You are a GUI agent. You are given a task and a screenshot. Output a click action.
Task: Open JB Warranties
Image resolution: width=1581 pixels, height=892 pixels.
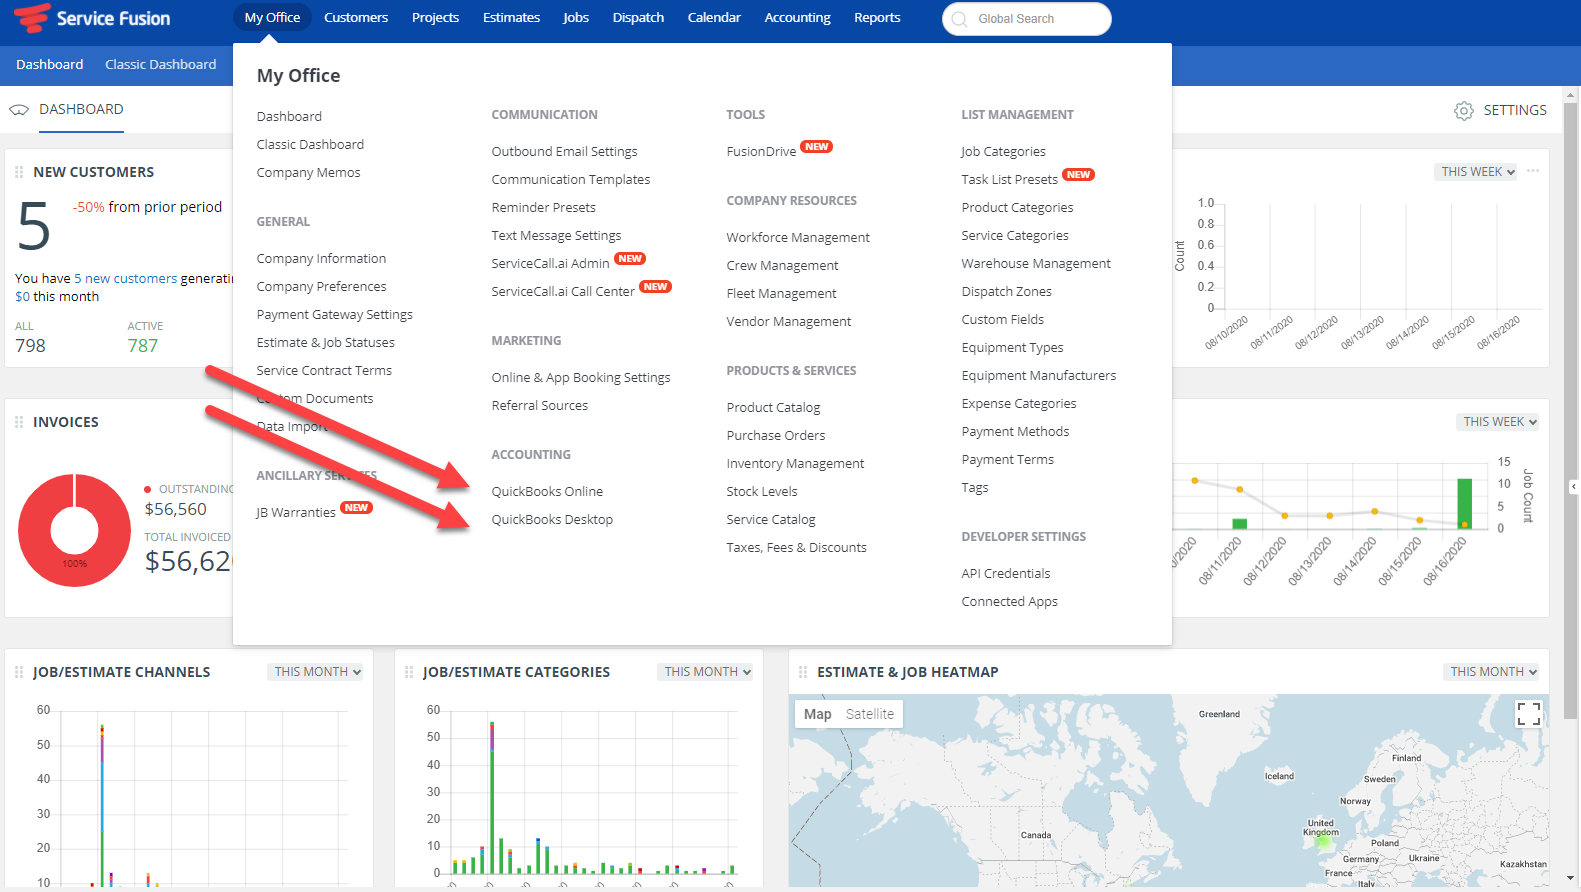pos(296,513)
